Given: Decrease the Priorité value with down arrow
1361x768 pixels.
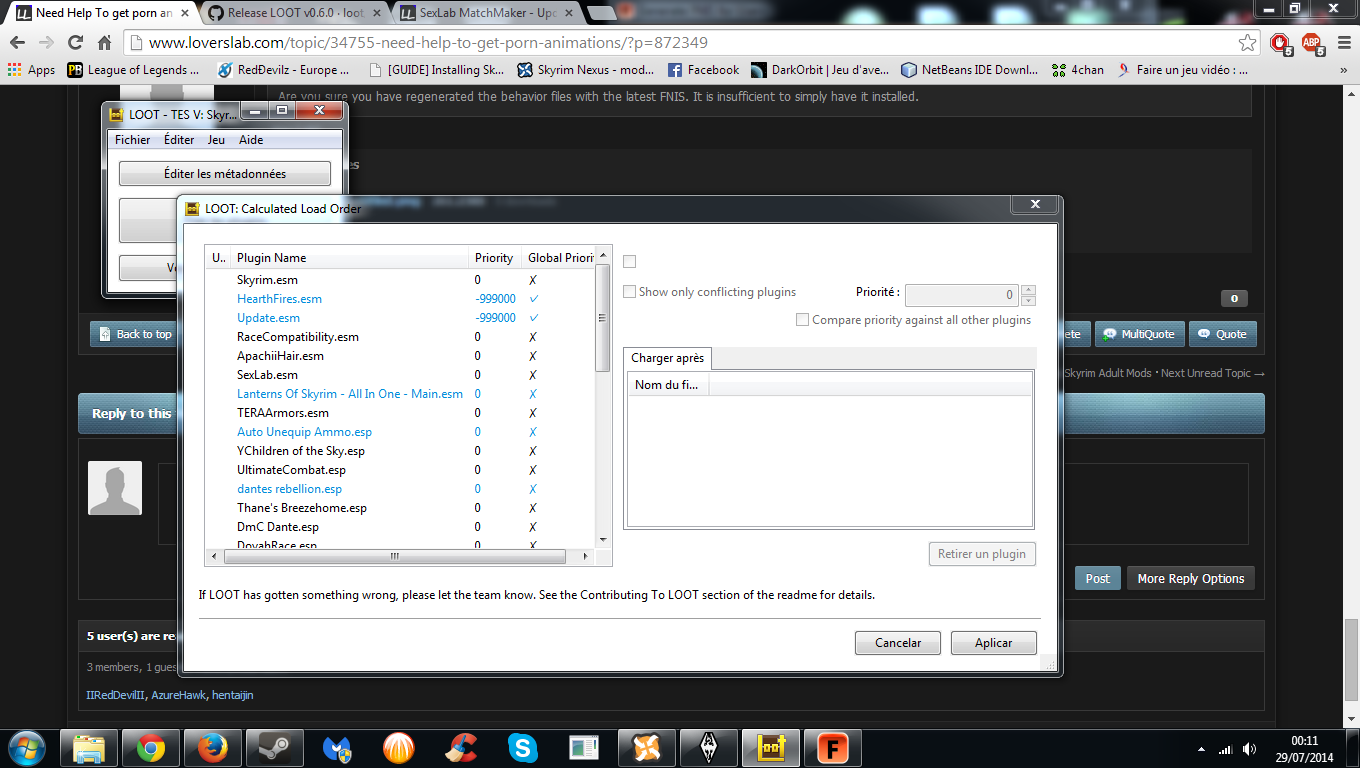Looking at the screenshot, I should [x=1029, y=300].
